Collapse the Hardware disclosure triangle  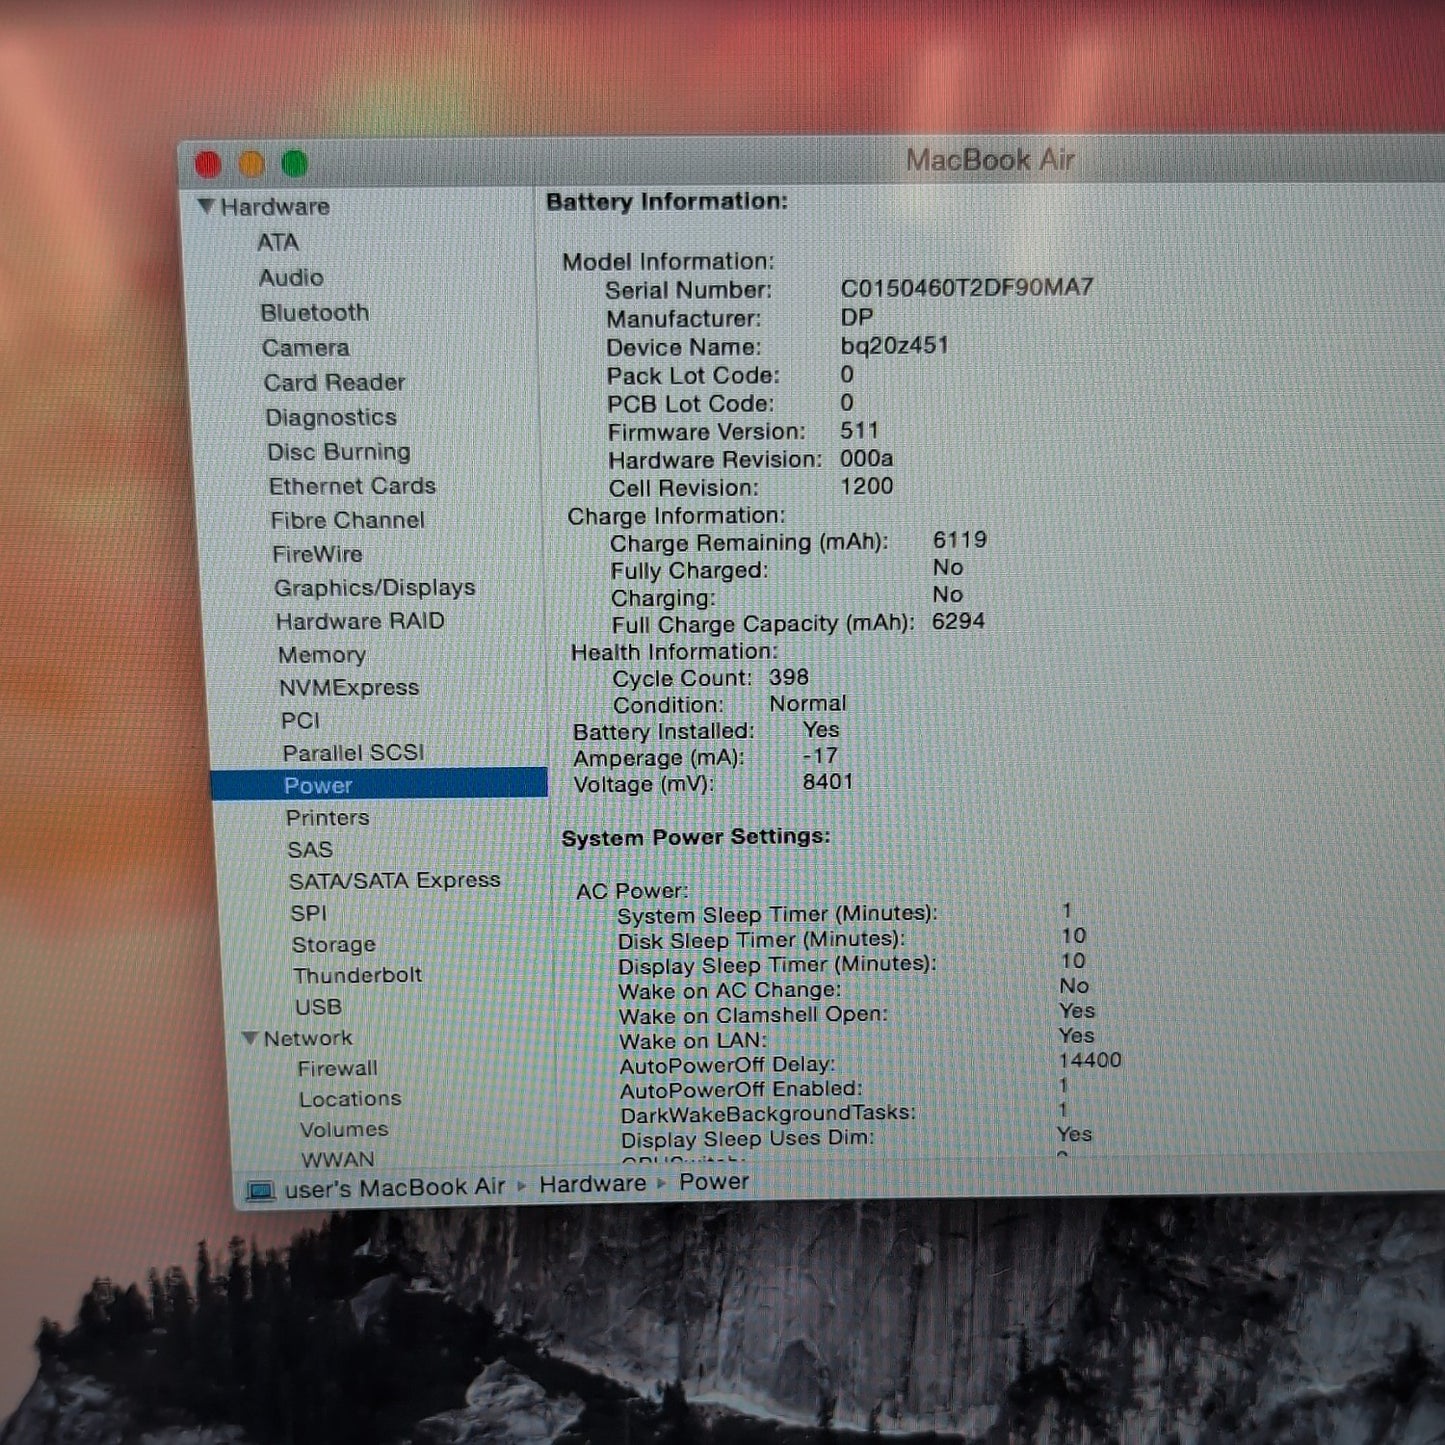point(206,206)
